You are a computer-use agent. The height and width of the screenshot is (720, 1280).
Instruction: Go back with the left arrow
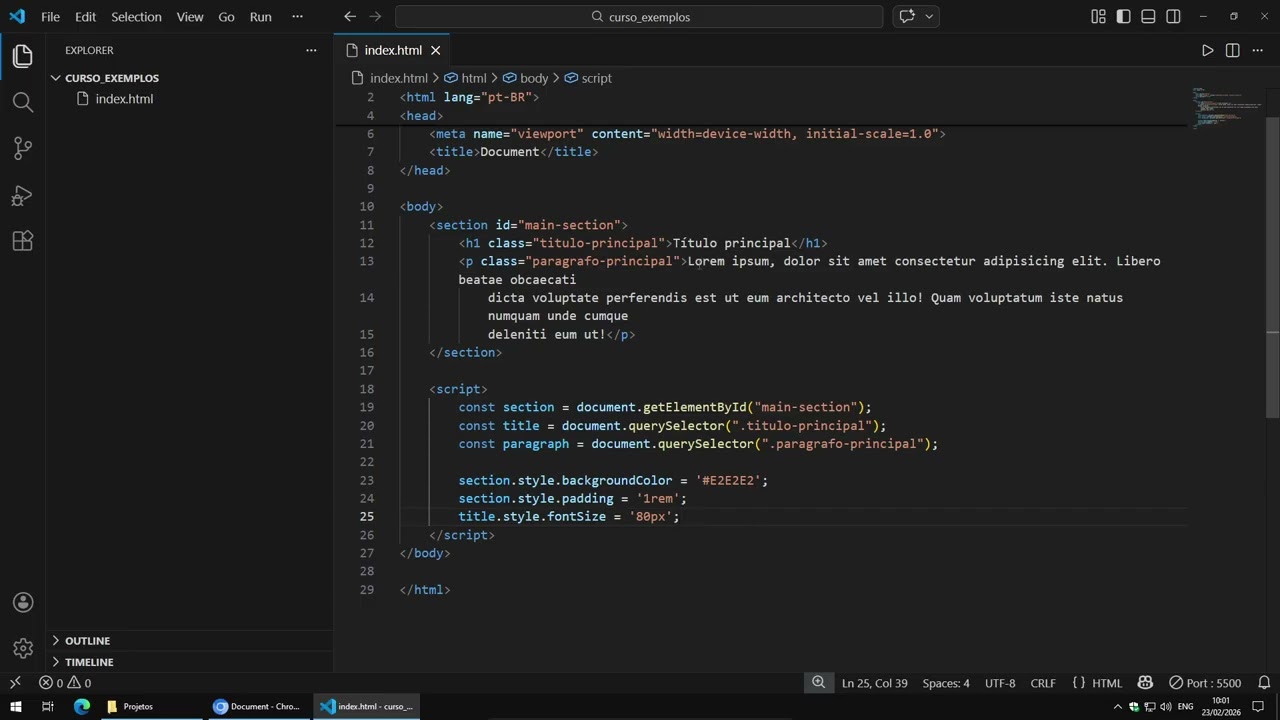click(349, 16)
